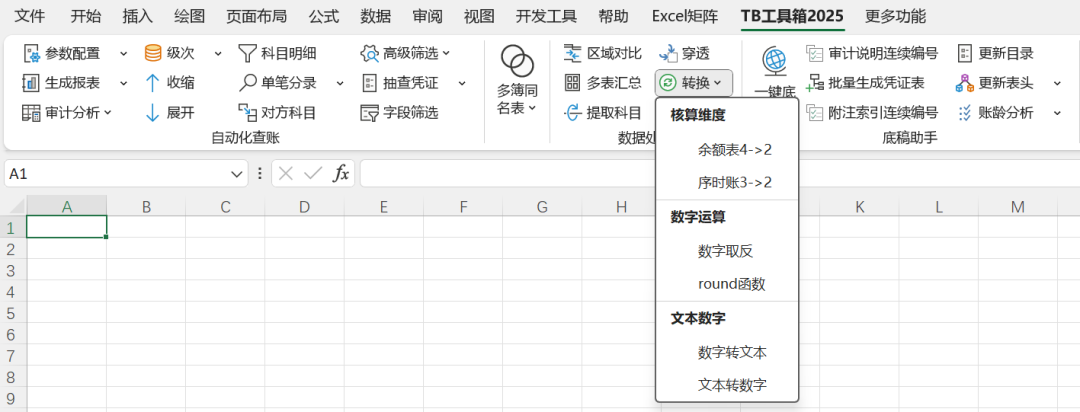Open 参数配置 settings icon
The height and width of the screenshot is (412, 1080).
click(x=31, y=53)
